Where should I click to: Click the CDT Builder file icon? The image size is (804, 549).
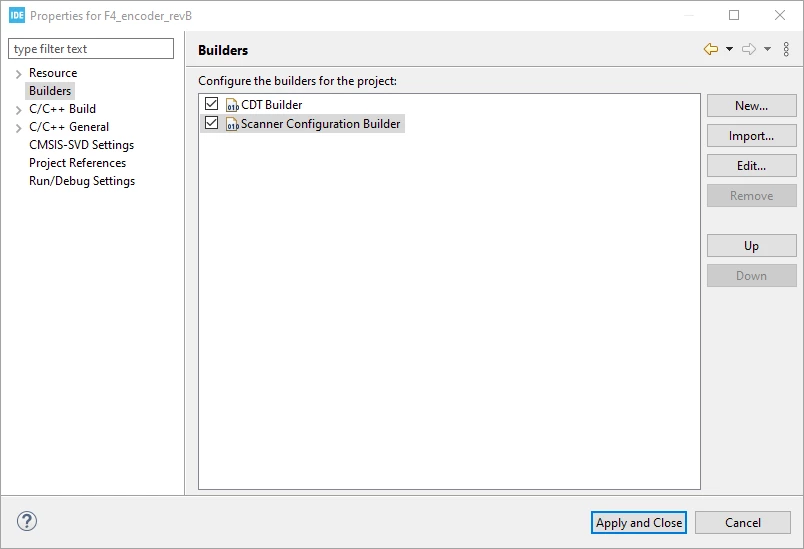232,105
